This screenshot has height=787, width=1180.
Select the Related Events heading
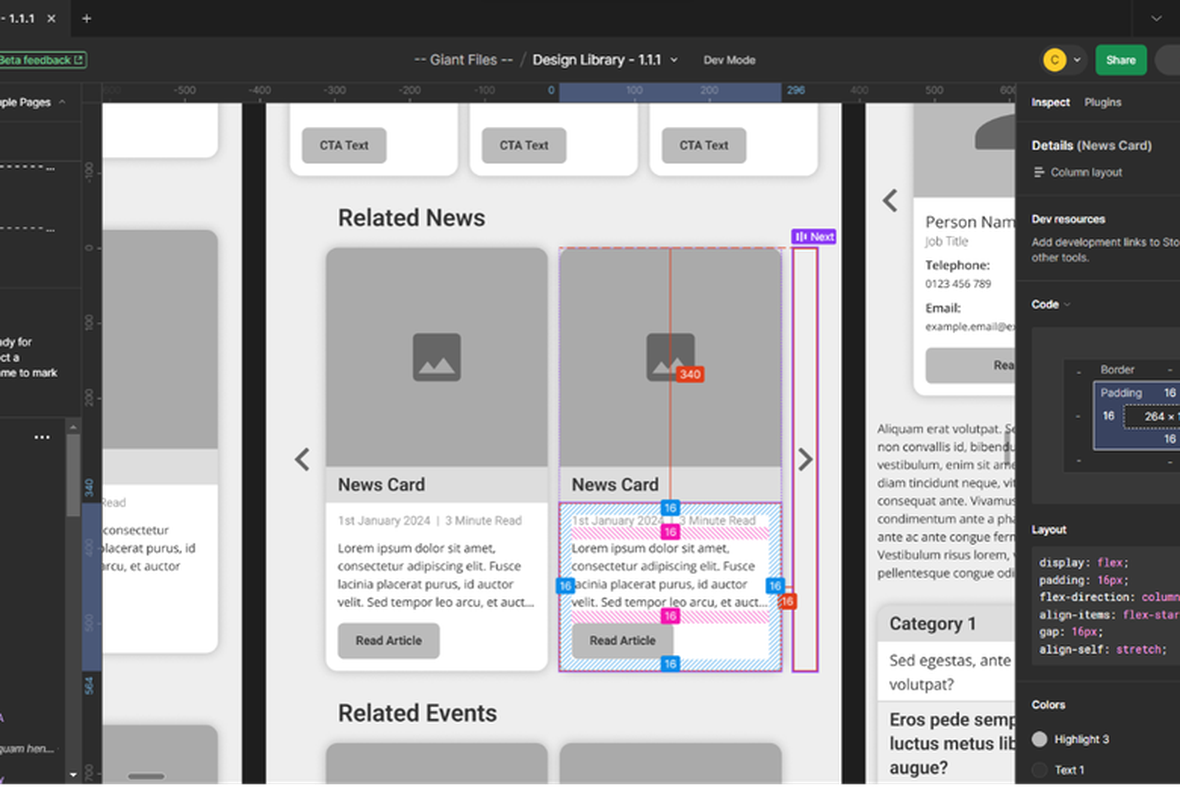(x=417, y=713)
